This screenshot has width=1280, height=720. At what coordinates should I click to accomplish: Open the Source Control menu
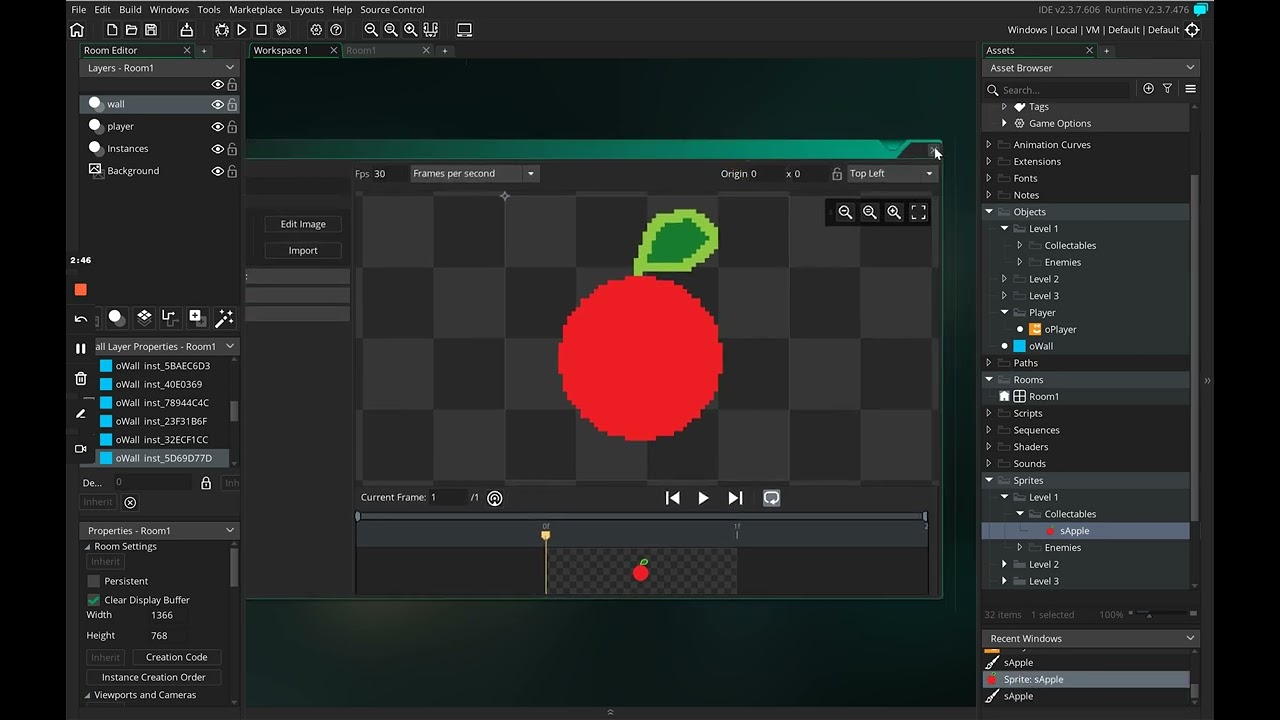pyautogui.click(x=392, y=10)
